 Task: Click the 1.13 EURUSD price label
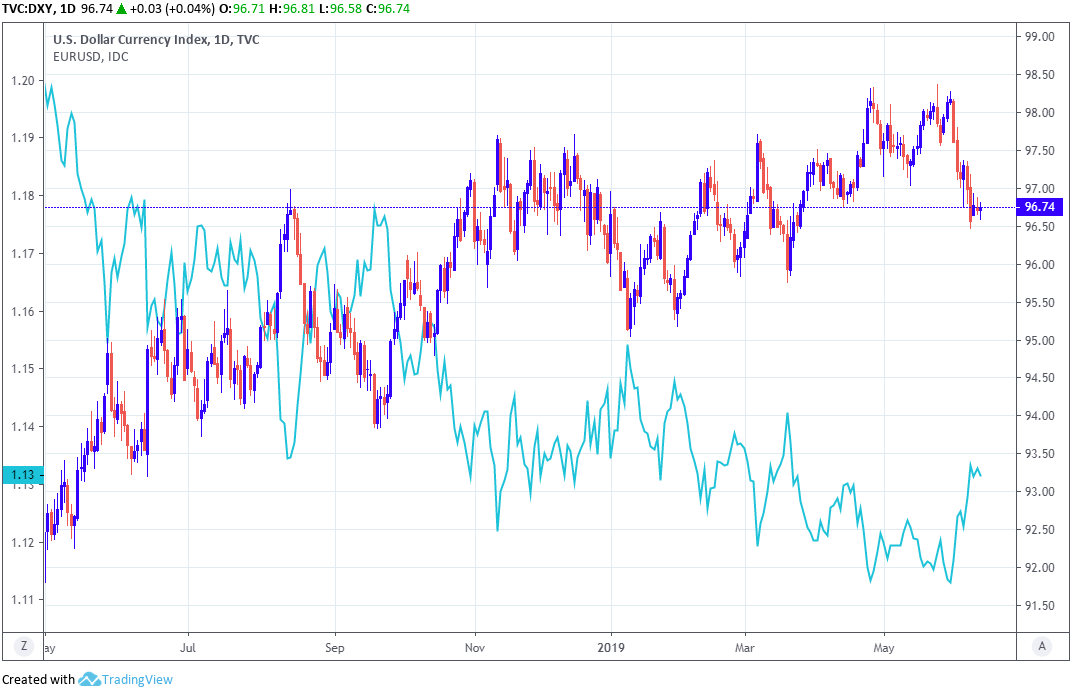coord(21,475)
